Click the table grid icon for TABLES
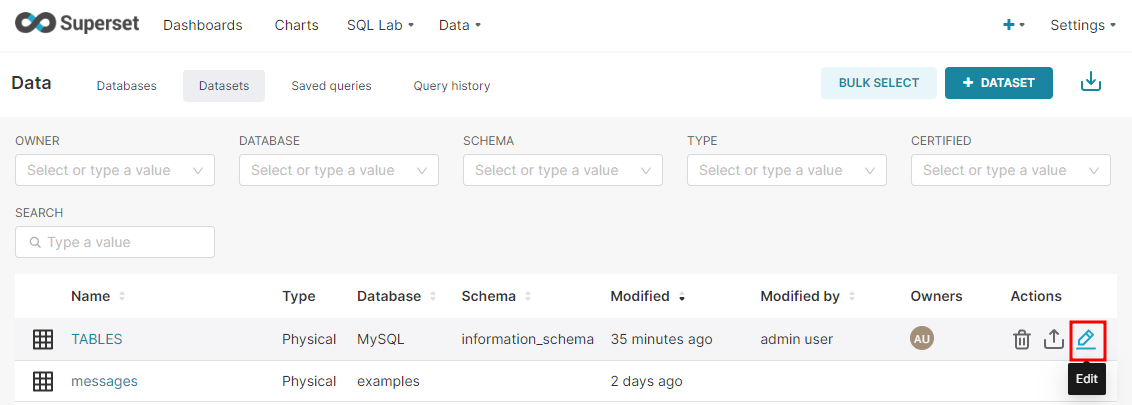Screen dimensions: 1132x405 coord(43,339)
